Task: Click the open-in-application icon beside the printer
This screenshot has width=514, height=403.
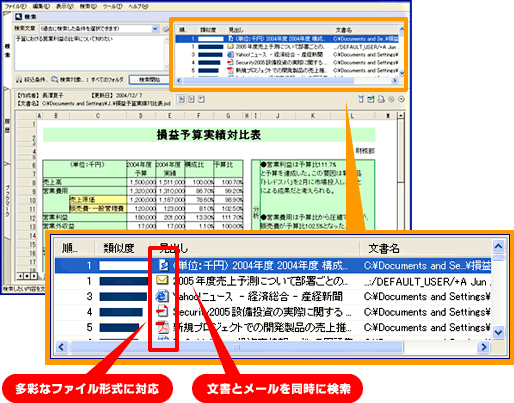Action: point(371,99)
